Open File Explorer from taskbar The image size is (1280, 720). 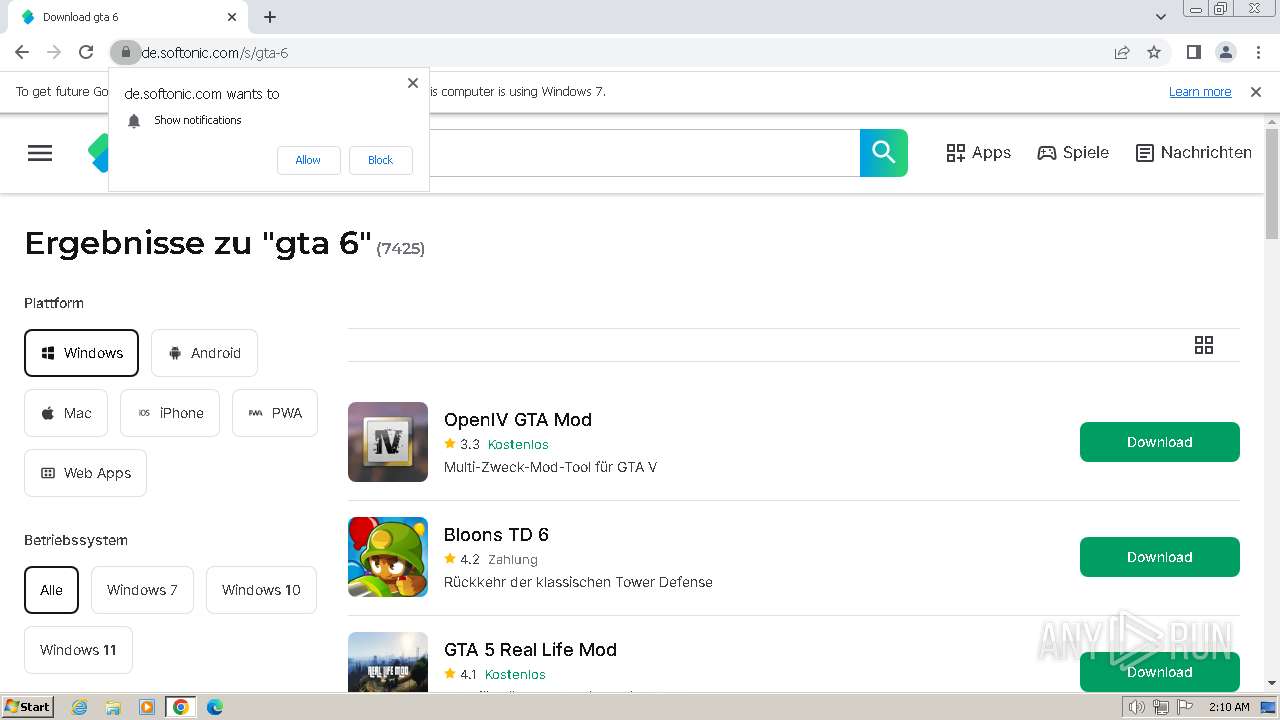(x=113, y=707)
